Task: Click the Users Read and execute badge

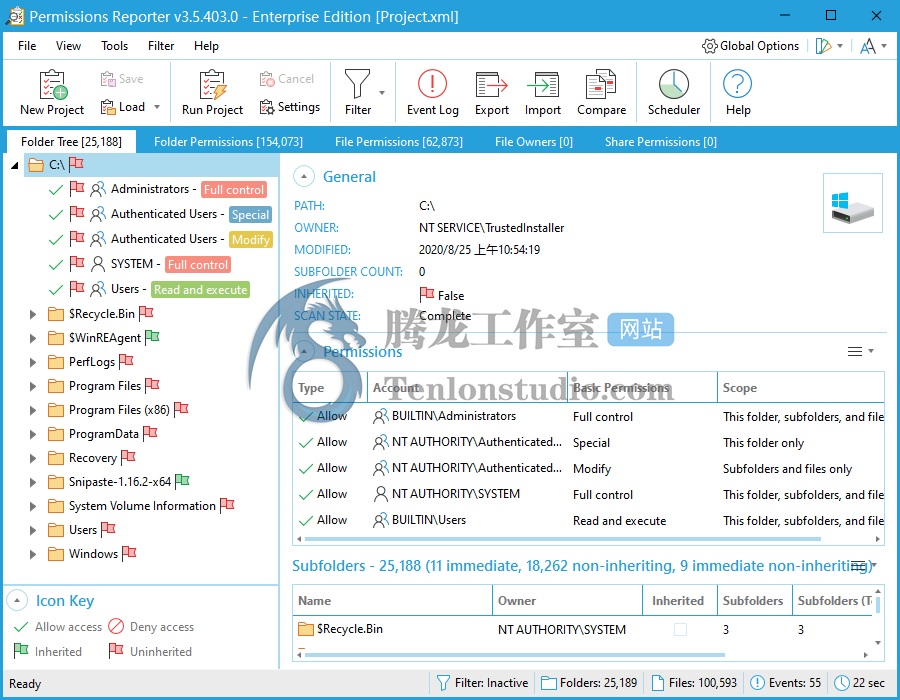Action: (200, 289)
